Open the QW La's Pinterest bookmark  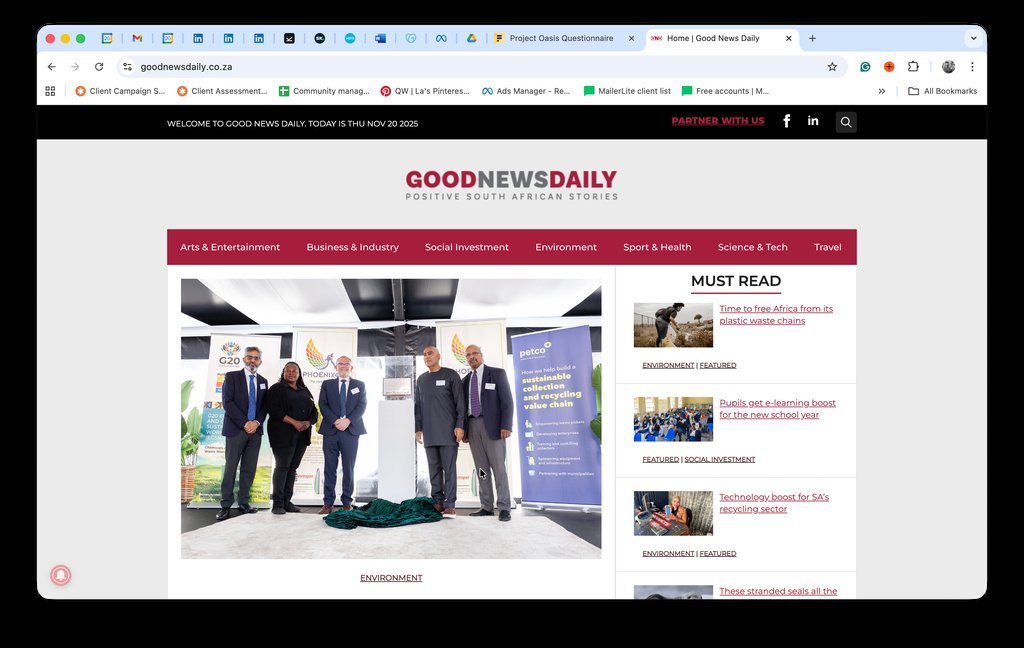[425, 91]
